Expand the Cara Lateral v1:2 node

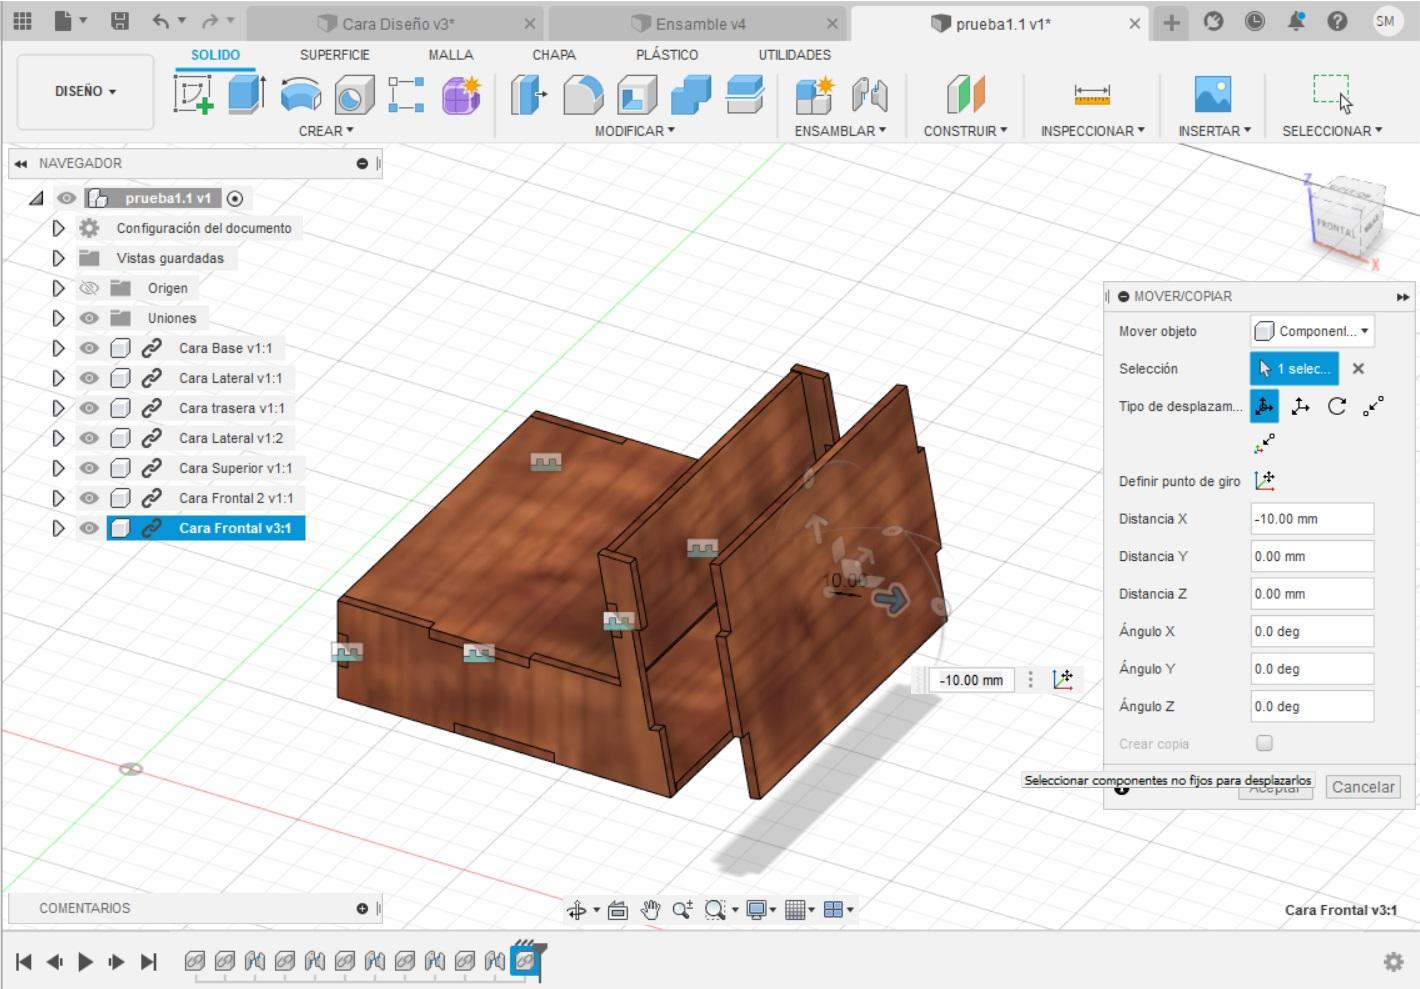58,438
